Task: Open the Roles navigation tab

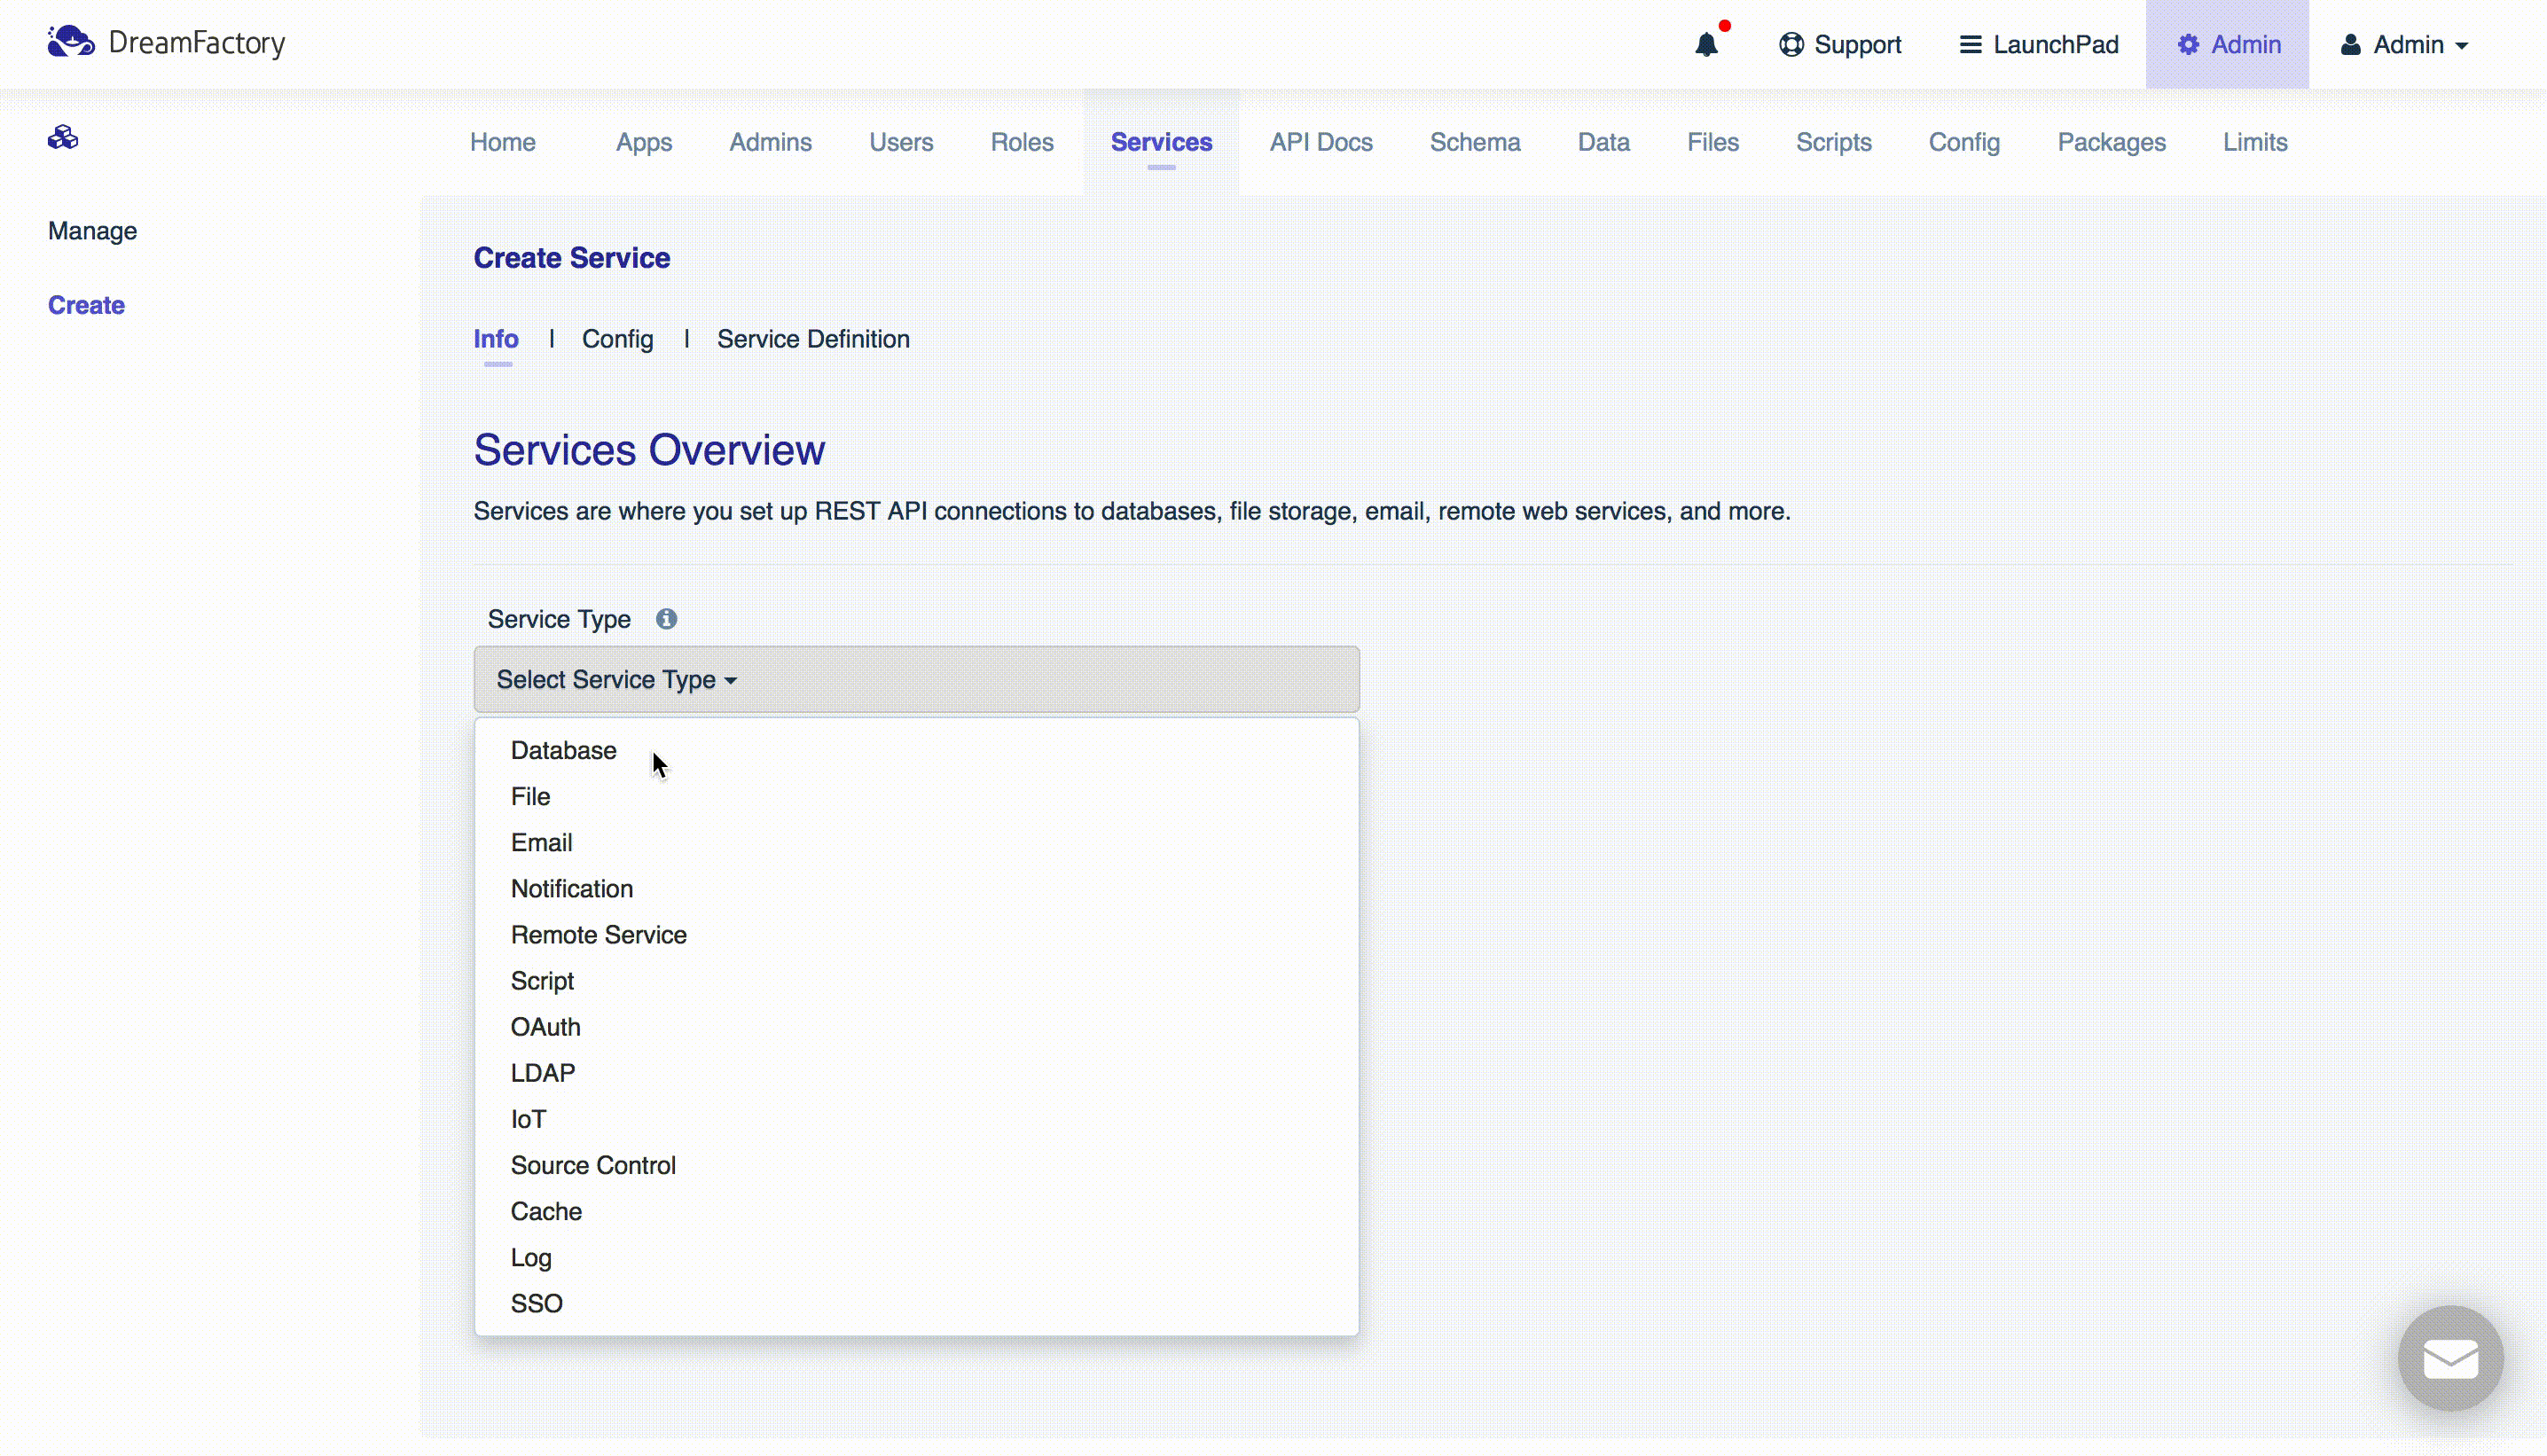Action: click(1021, 142)
